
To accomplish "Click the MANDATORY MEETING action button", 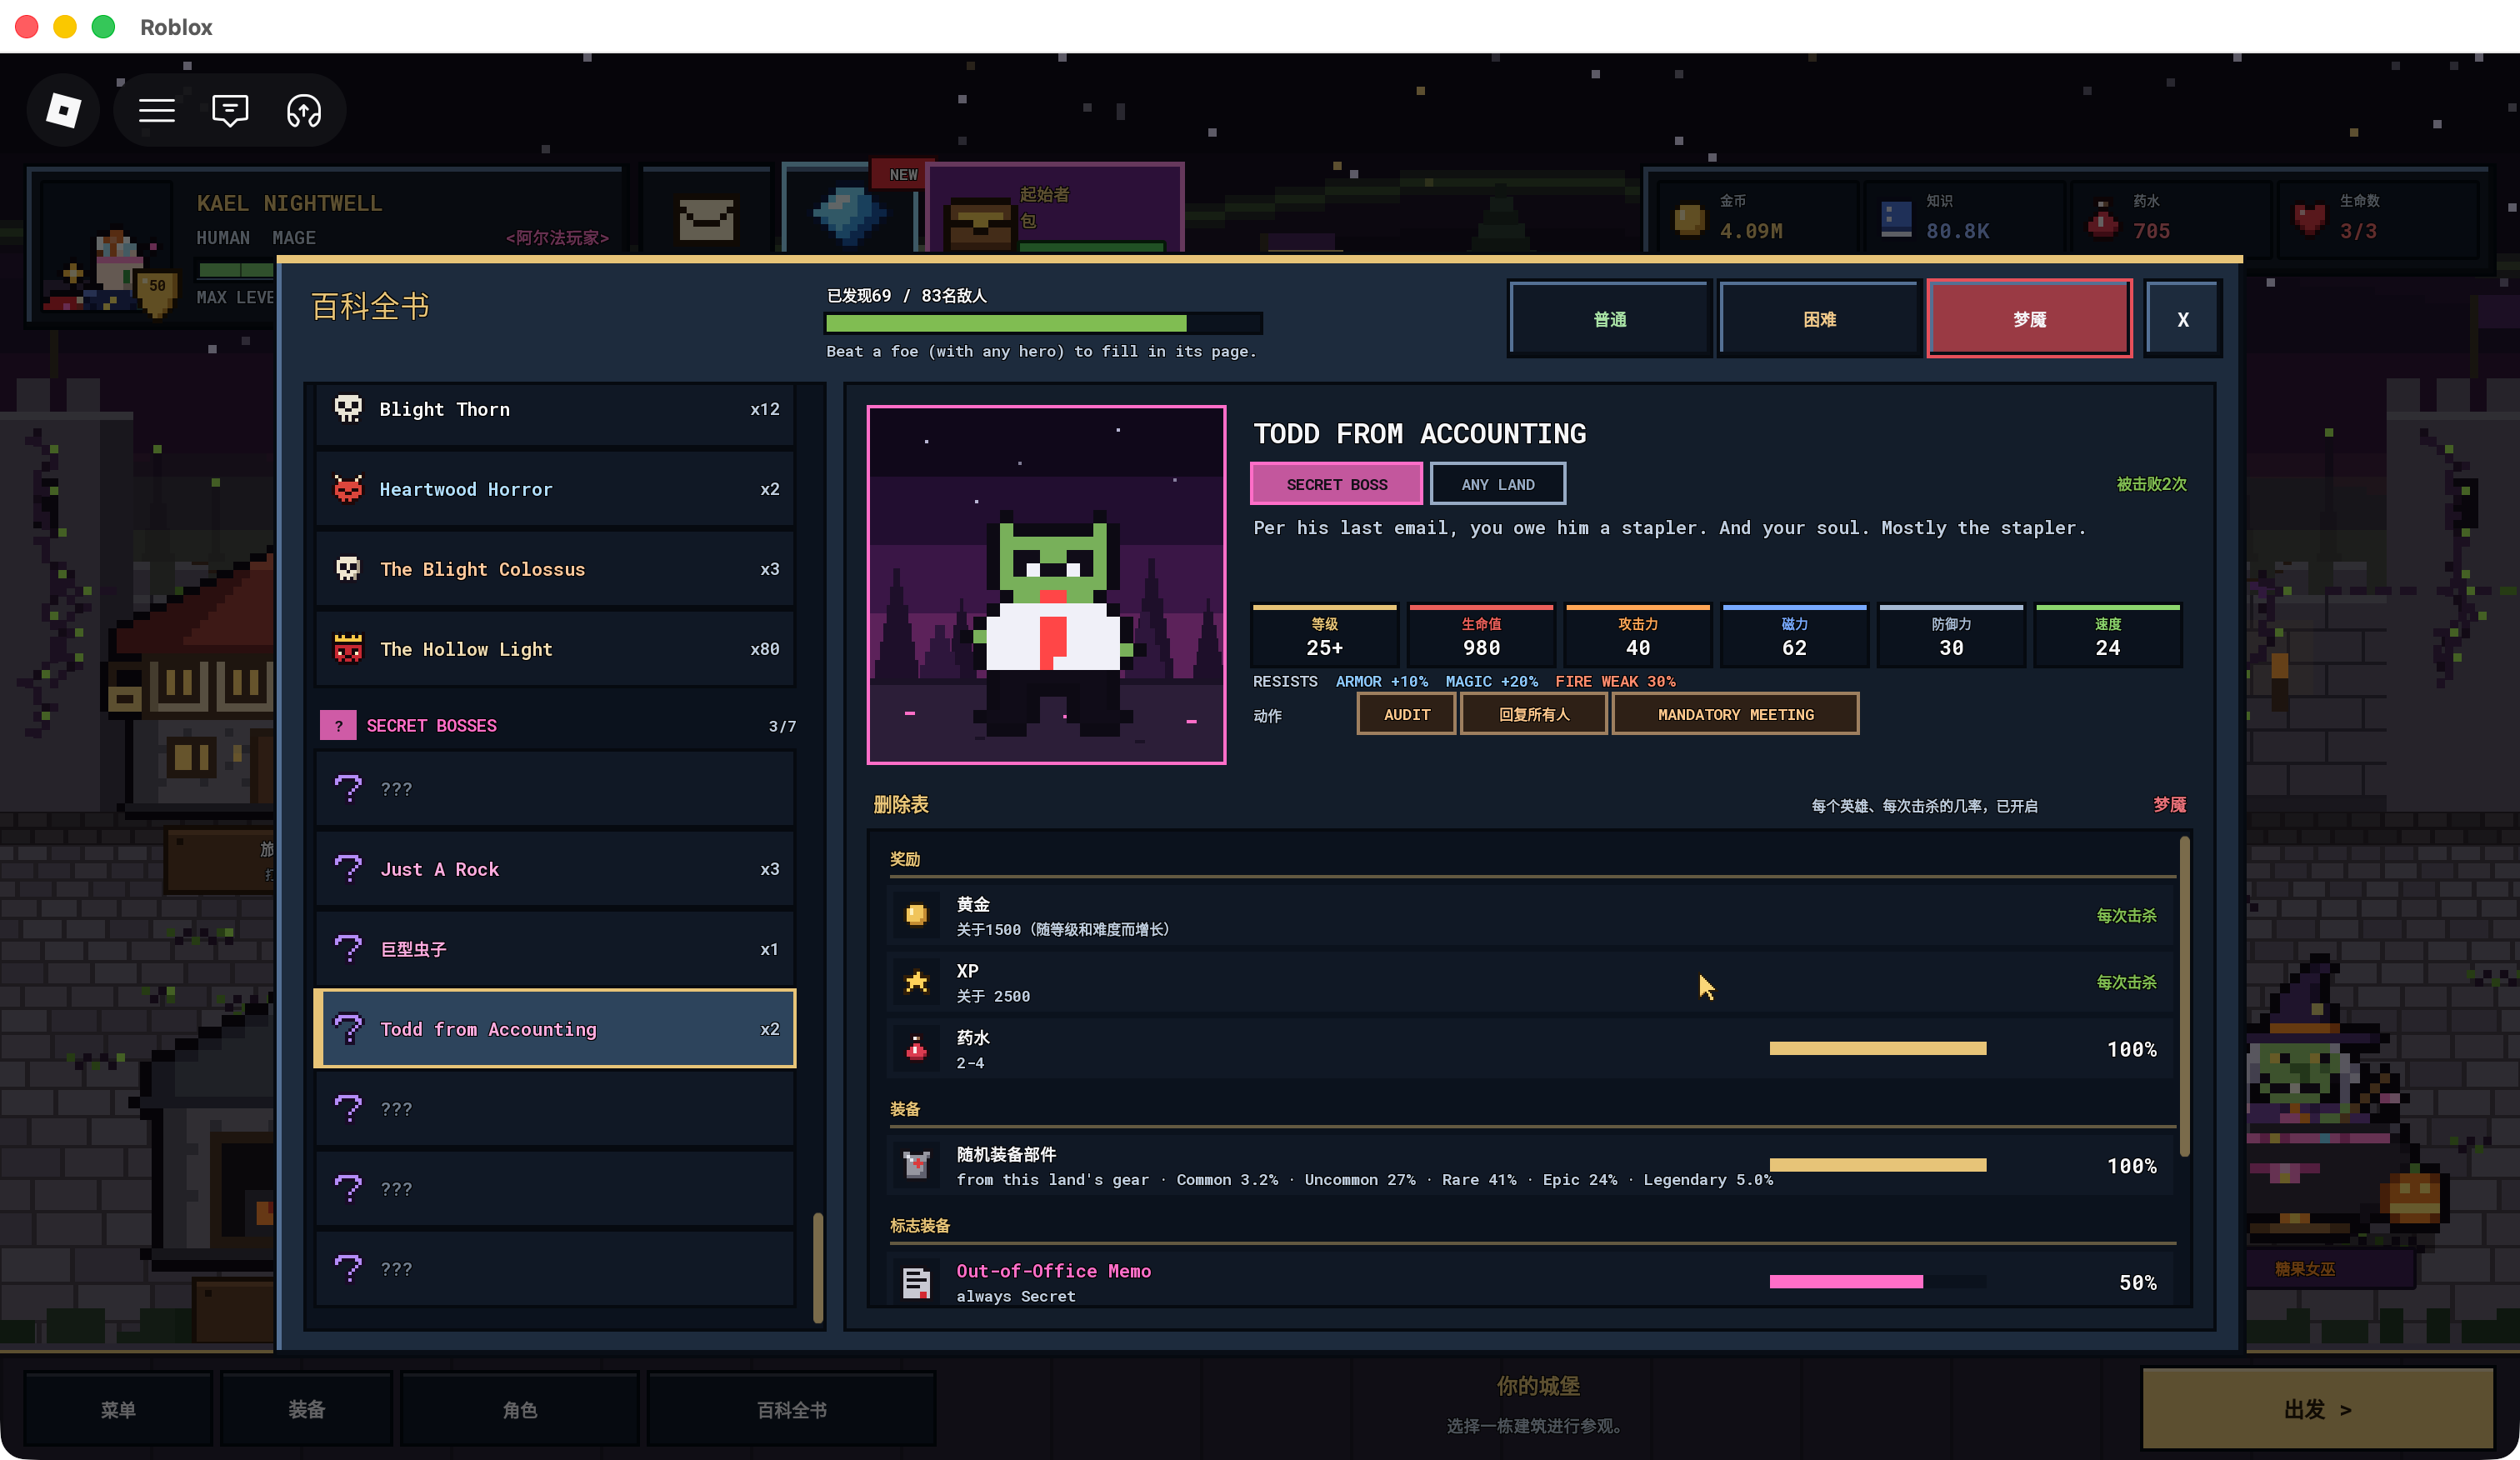I will pyautogui.click(x=1735, y=714).
